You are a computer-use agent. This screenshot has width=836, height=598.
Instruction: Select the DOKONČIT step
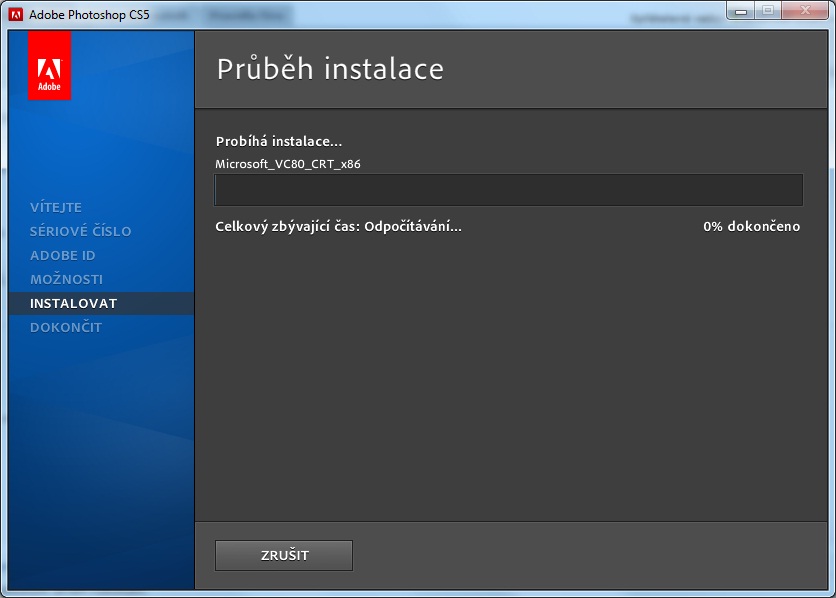[x=66, y=327]
